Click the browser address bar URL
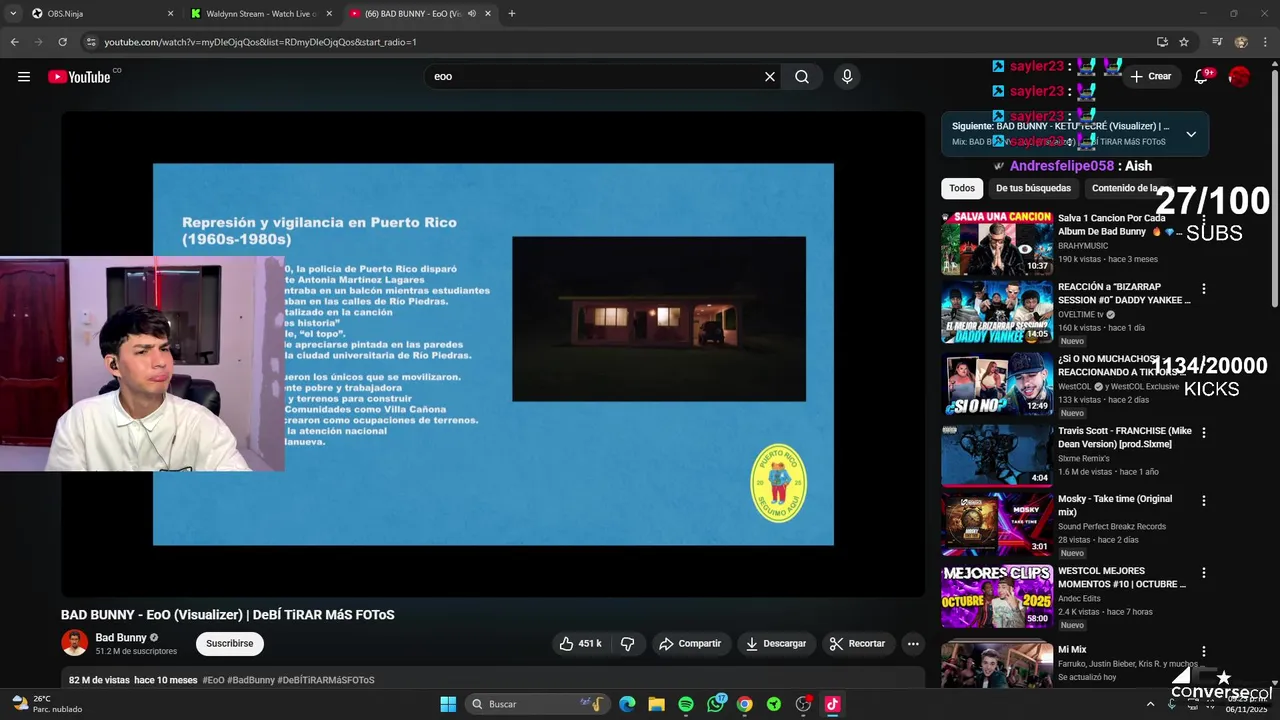Image resolution: width=1280 pixels, height=720 pixels. pos(260,42)
